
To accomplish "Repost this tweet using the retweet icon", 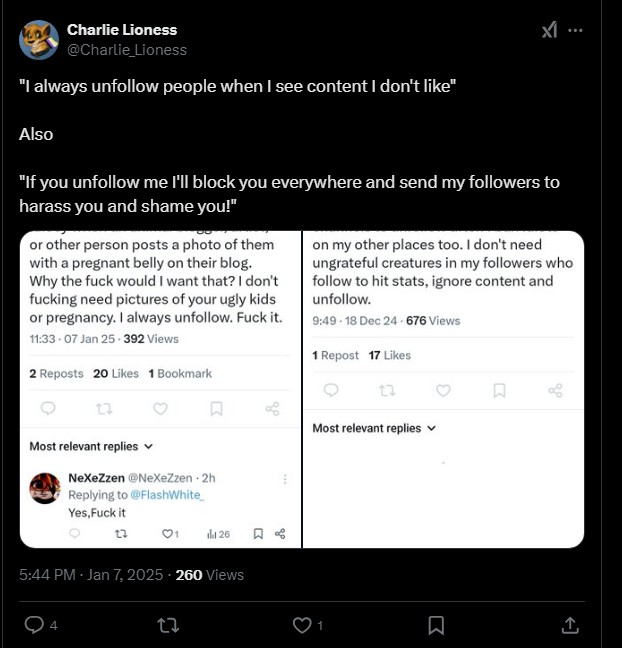I will (169, 625).
